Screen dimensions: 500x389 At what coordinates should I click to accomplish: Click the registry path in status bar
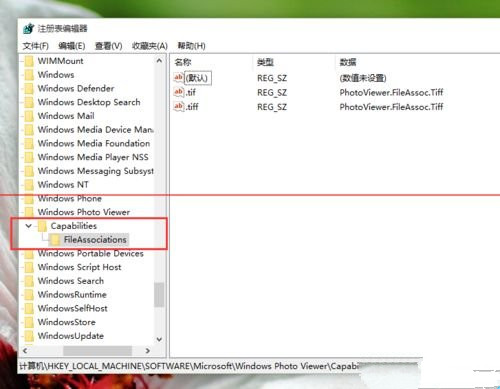[x=190, y=366]
